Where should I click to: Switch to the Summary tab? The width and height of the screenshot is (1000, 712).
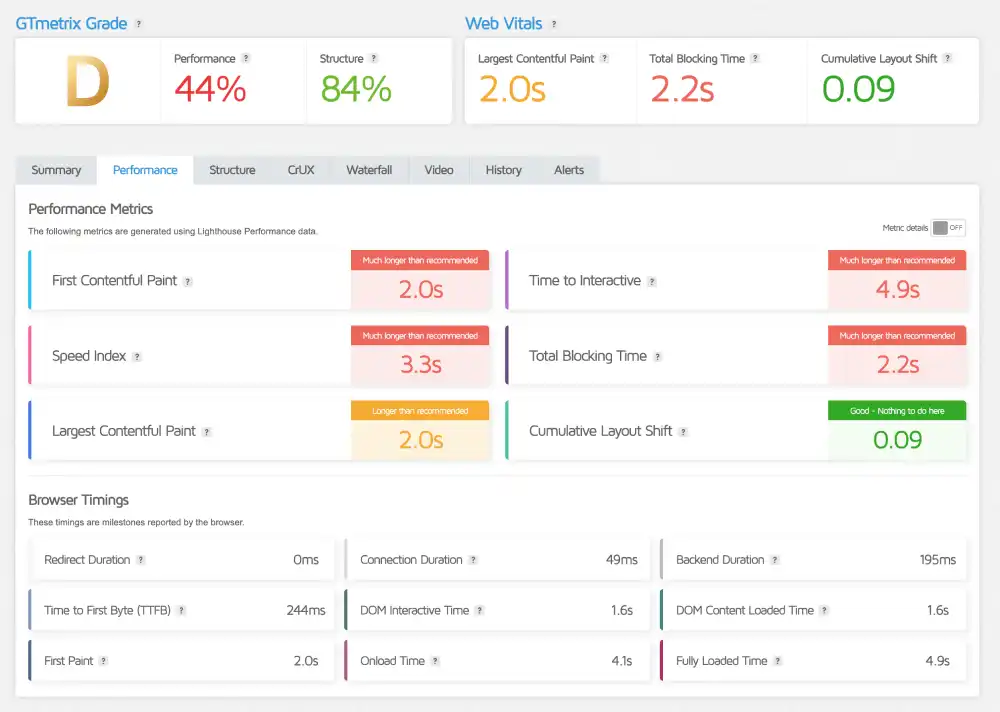(x=56, y=170)
